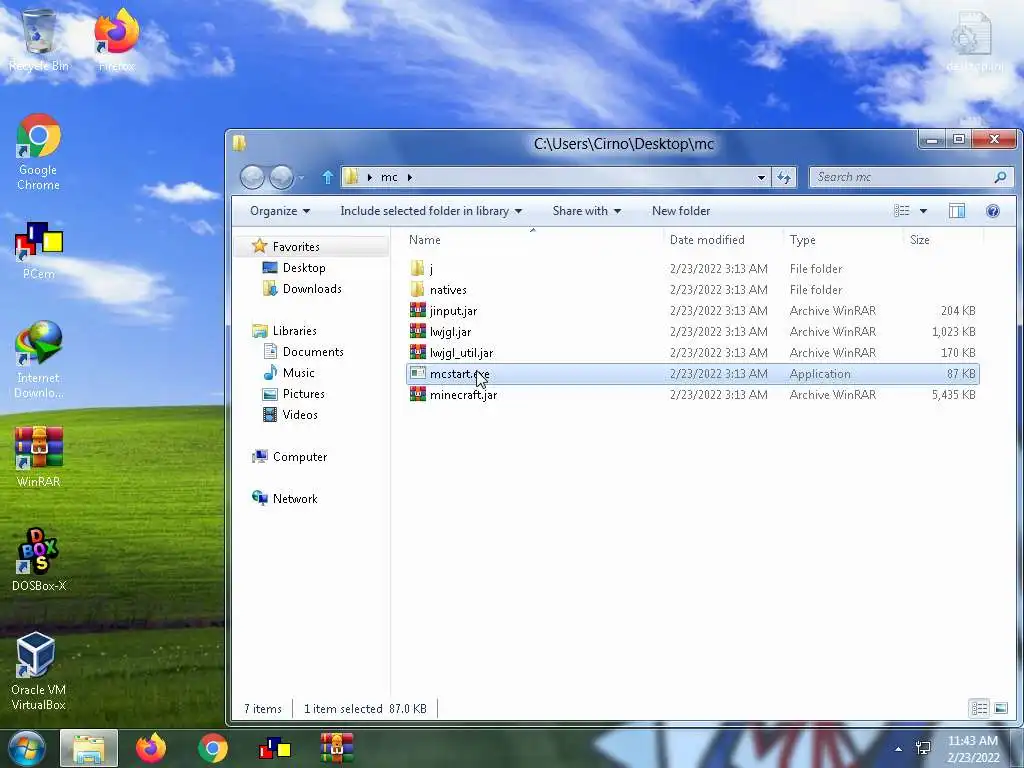The width and height of the screenshot is (1024, 768).
Task: Select the desktop.ini file on desktop
Action: 974,40
